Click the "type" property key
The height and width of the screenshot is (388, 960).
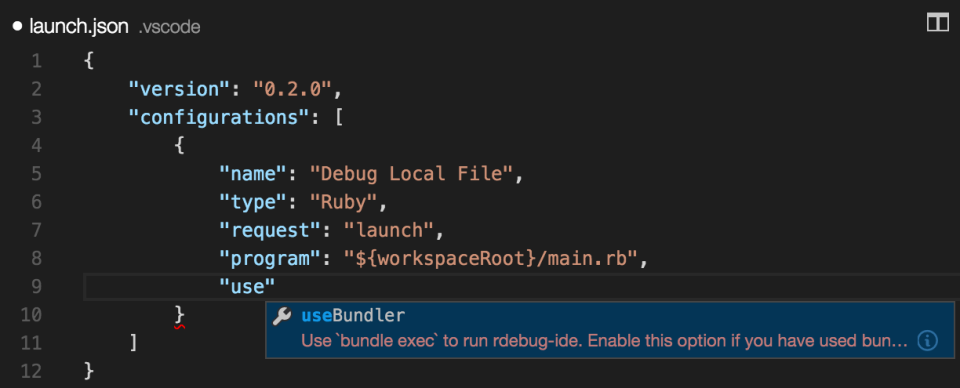tap(253, 203)
